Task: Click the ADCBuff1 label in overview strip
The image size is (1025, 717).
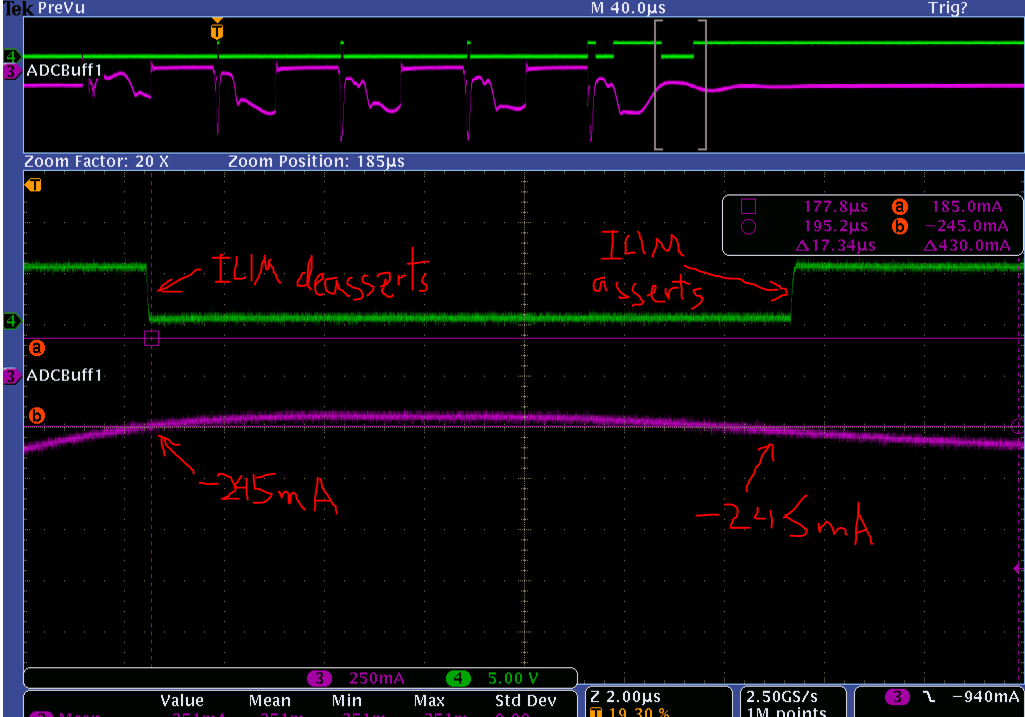Action: [x=64, y=71]
